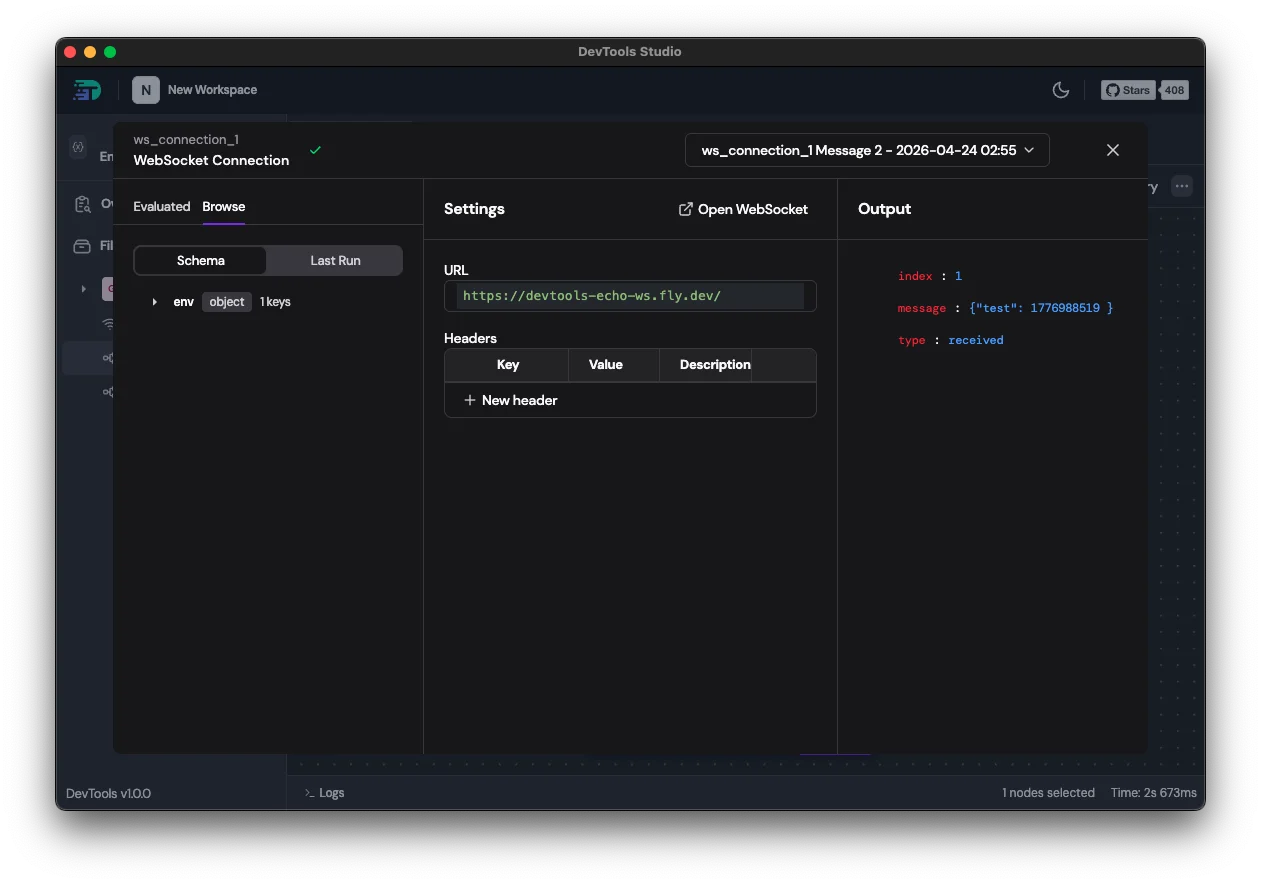
Task: Toggle dark mode with moon icon
Action: [x=1061, y=90]
